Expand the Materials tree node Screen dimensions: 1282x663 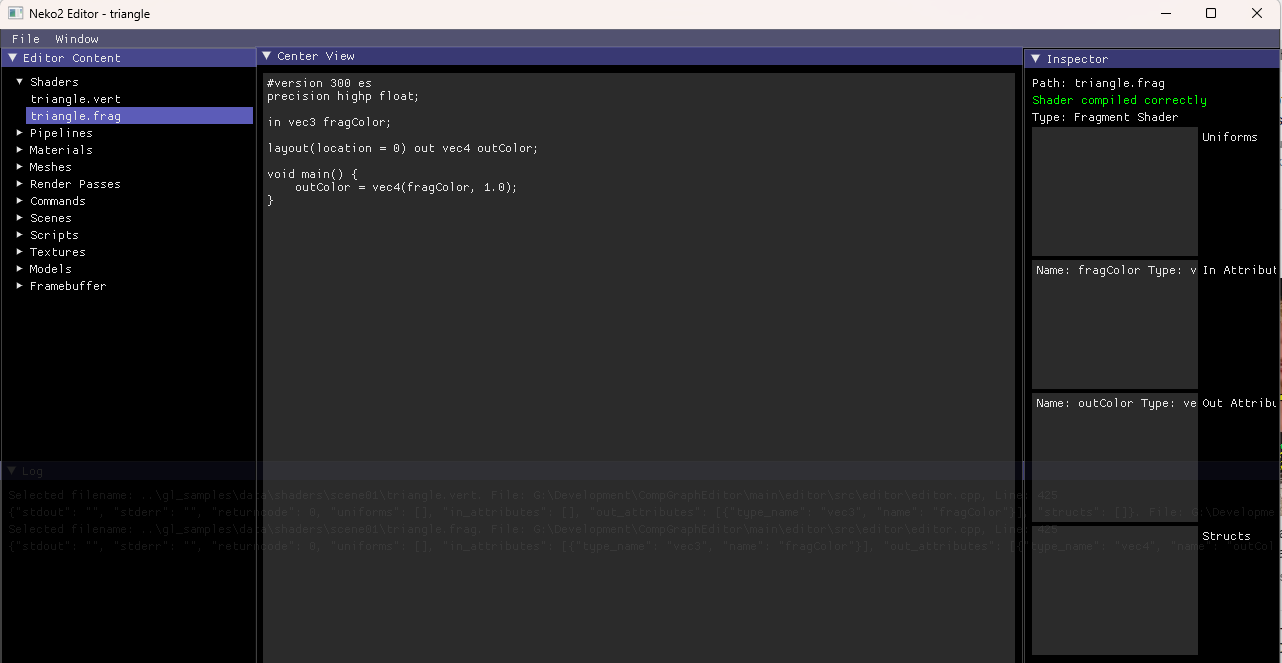[x=20, y=150]
